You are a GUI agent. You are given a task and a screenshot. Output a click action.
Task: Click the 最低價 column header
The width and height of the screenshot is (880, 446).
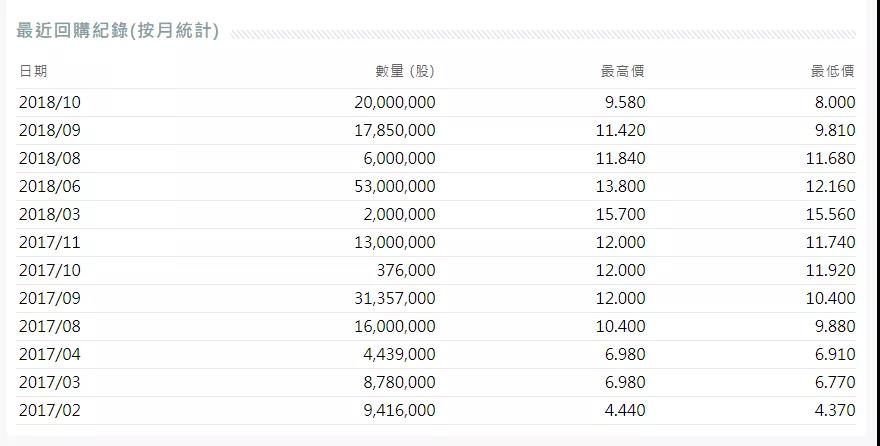tap(832, 72)
